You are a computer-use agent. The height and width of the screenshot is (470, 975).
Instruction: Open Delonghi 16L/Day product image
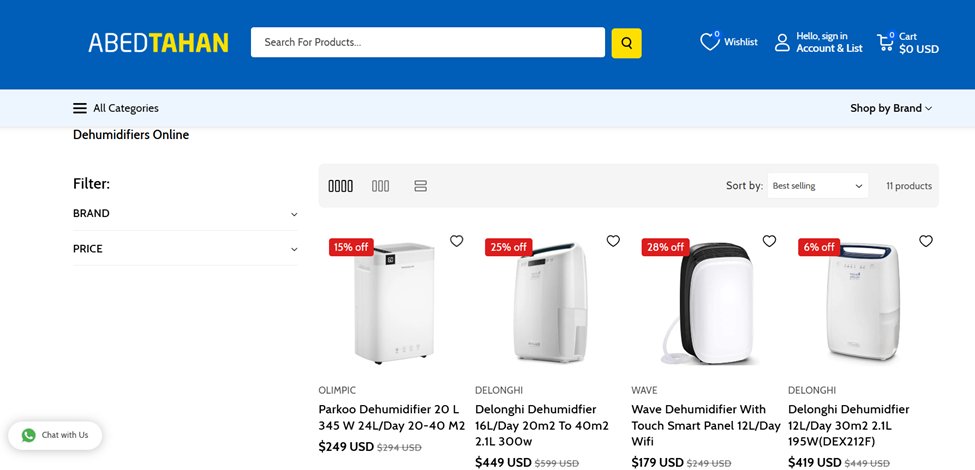(550, 303)
